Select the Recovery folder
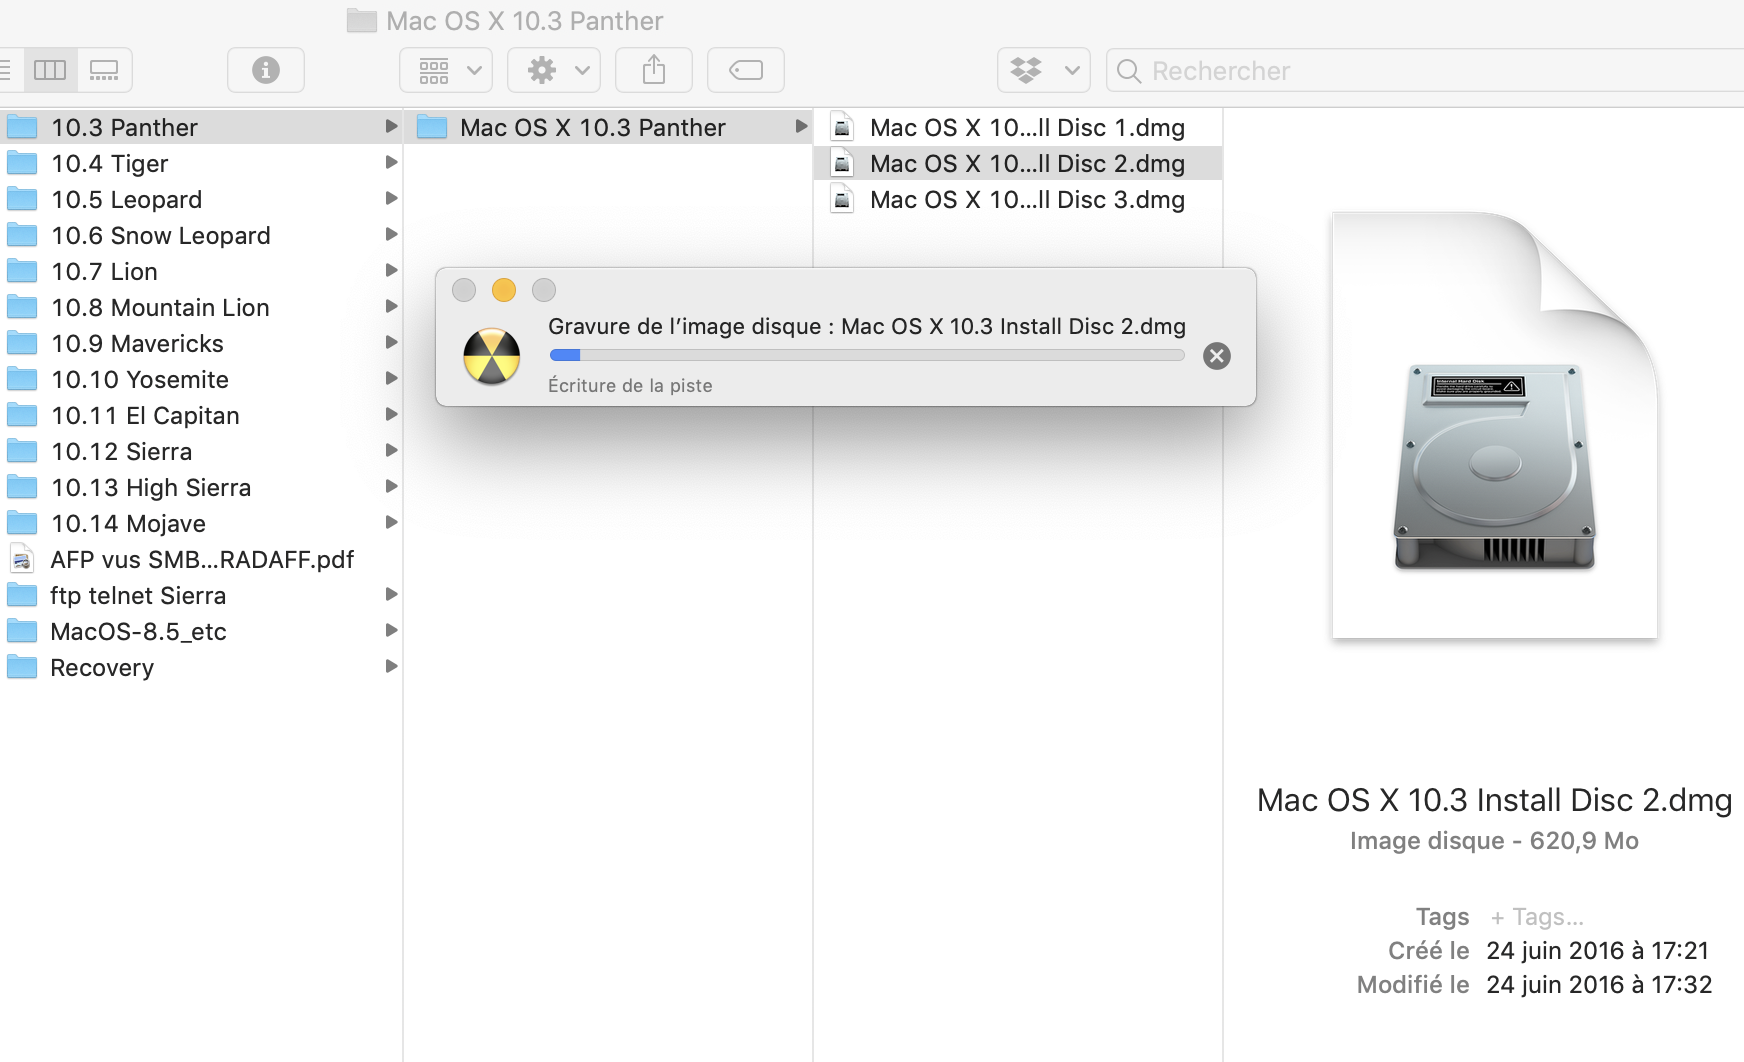 pos(201,667)
